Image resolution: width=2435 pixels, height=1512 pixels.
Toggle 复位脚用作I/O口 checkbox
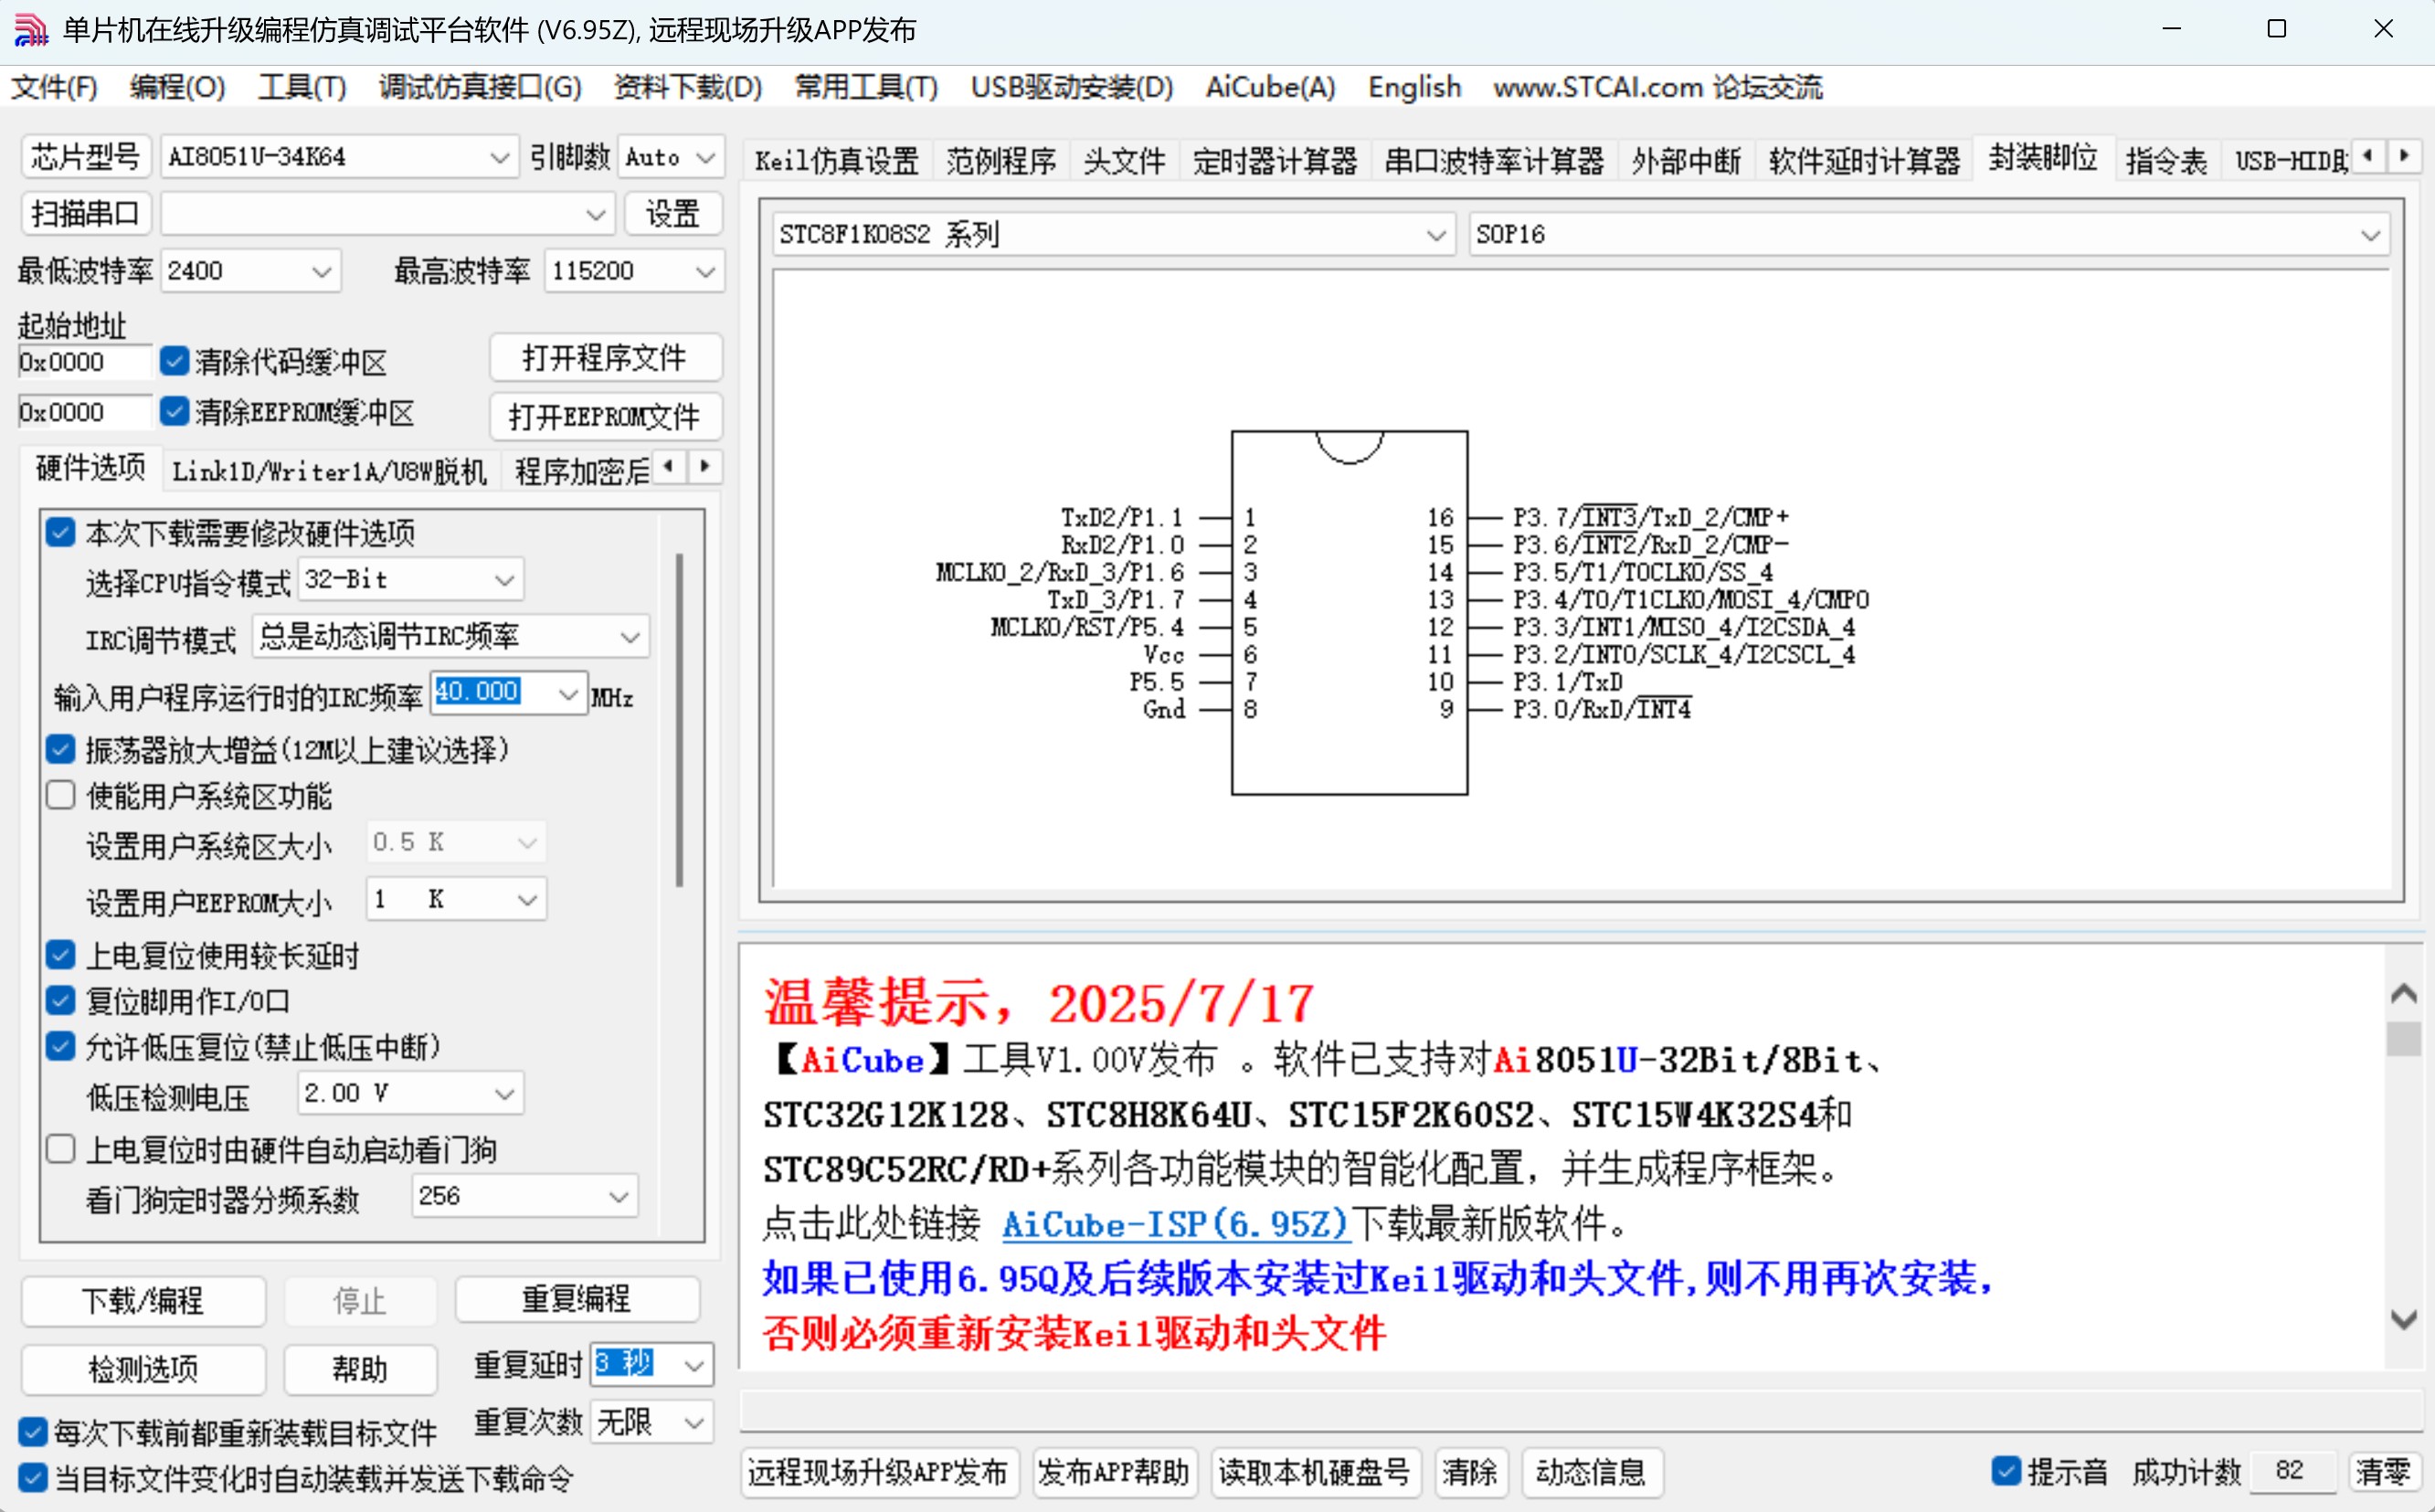coord(61,1000)
